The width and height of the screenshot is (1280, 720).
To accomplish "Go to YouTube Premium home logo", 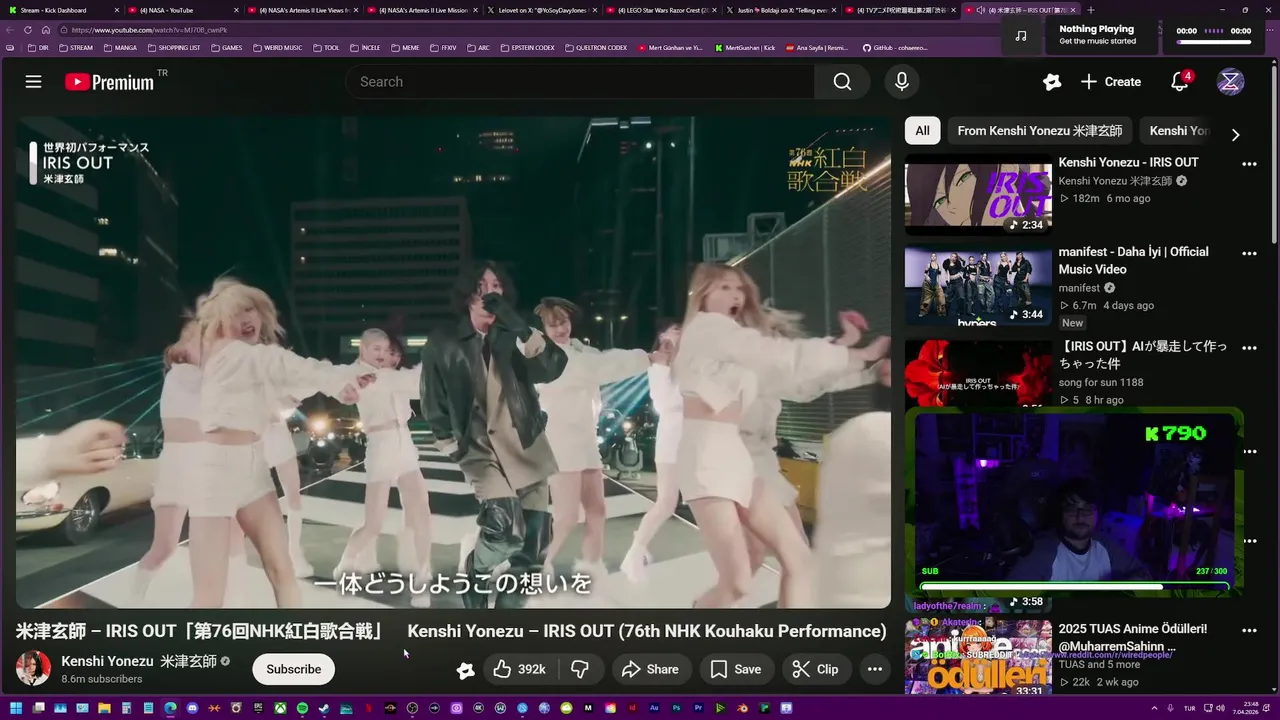I will [110, 82].
